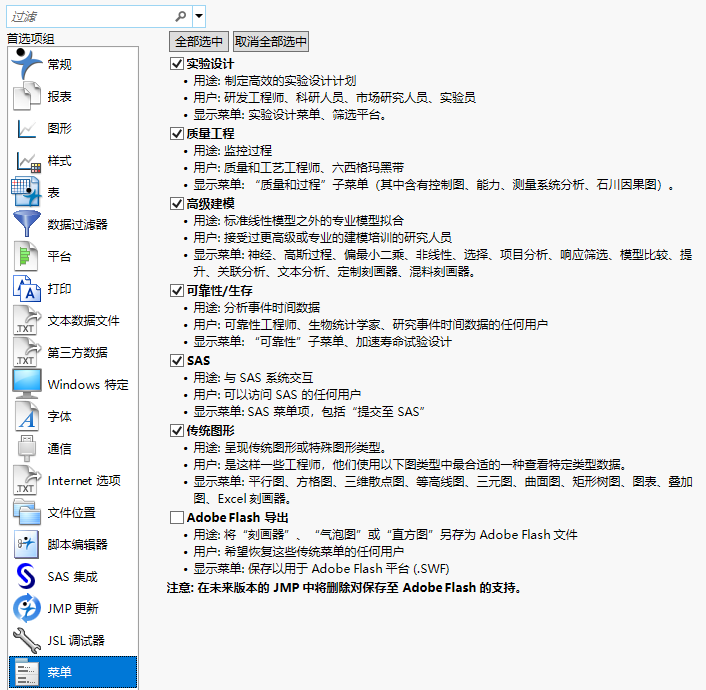Click the 全部选中 button
This screenshot has height=690, width=706.
199,41
